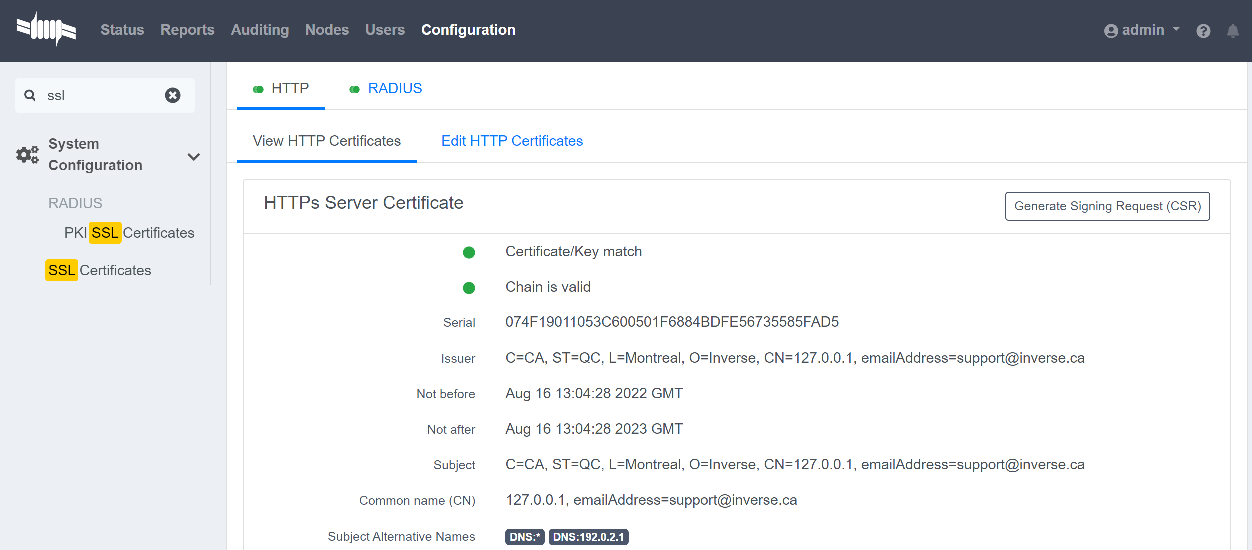Open PKI SSL Certificates in sidebar
1252x550 pixels.
click(x=129, y=233)
